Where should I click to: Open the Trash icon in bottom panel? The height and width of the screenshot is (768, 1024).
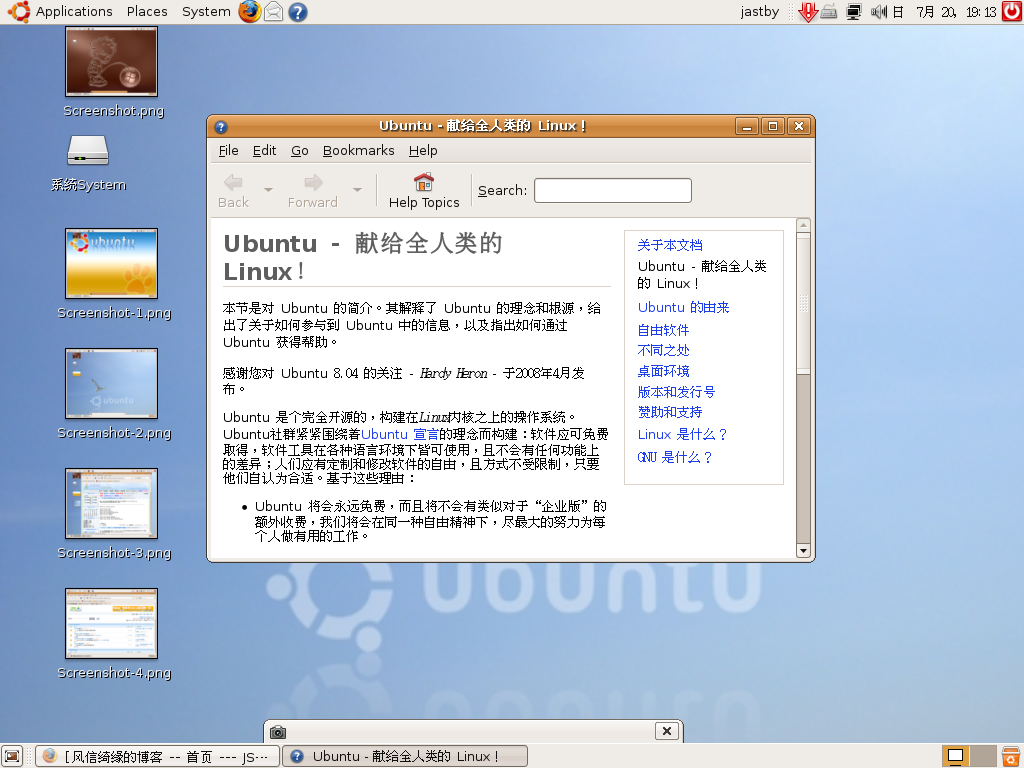click(x=1011, y=756)
